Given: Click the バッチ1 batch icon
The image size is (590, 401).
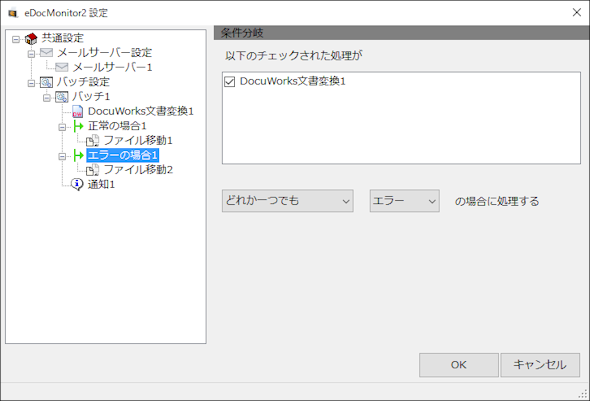Looking at the screenshot, I should tap(62, 97).
